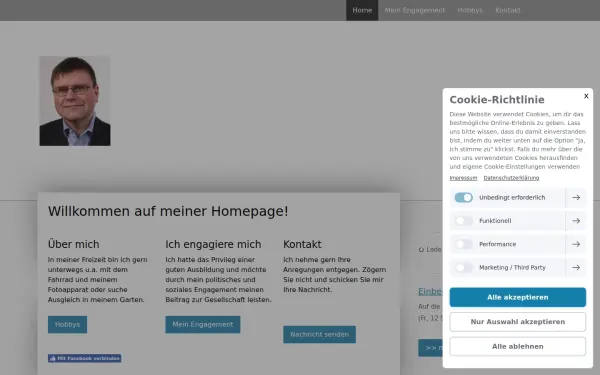The height and width of the screenshot is (375, 600).
Task: Enable the Performance cookies switch
Action: tap(463, 244)
